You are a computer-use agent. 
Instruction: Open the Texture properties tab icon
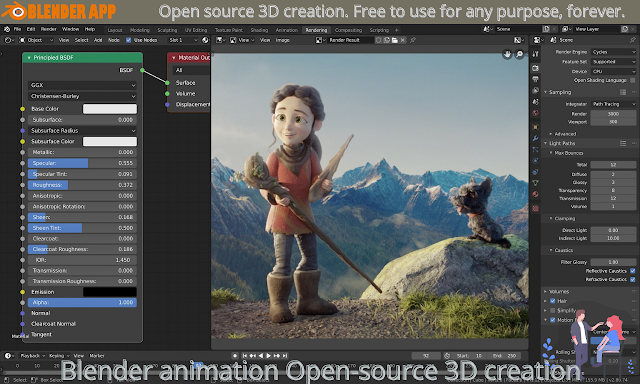(x=536, y=209)
